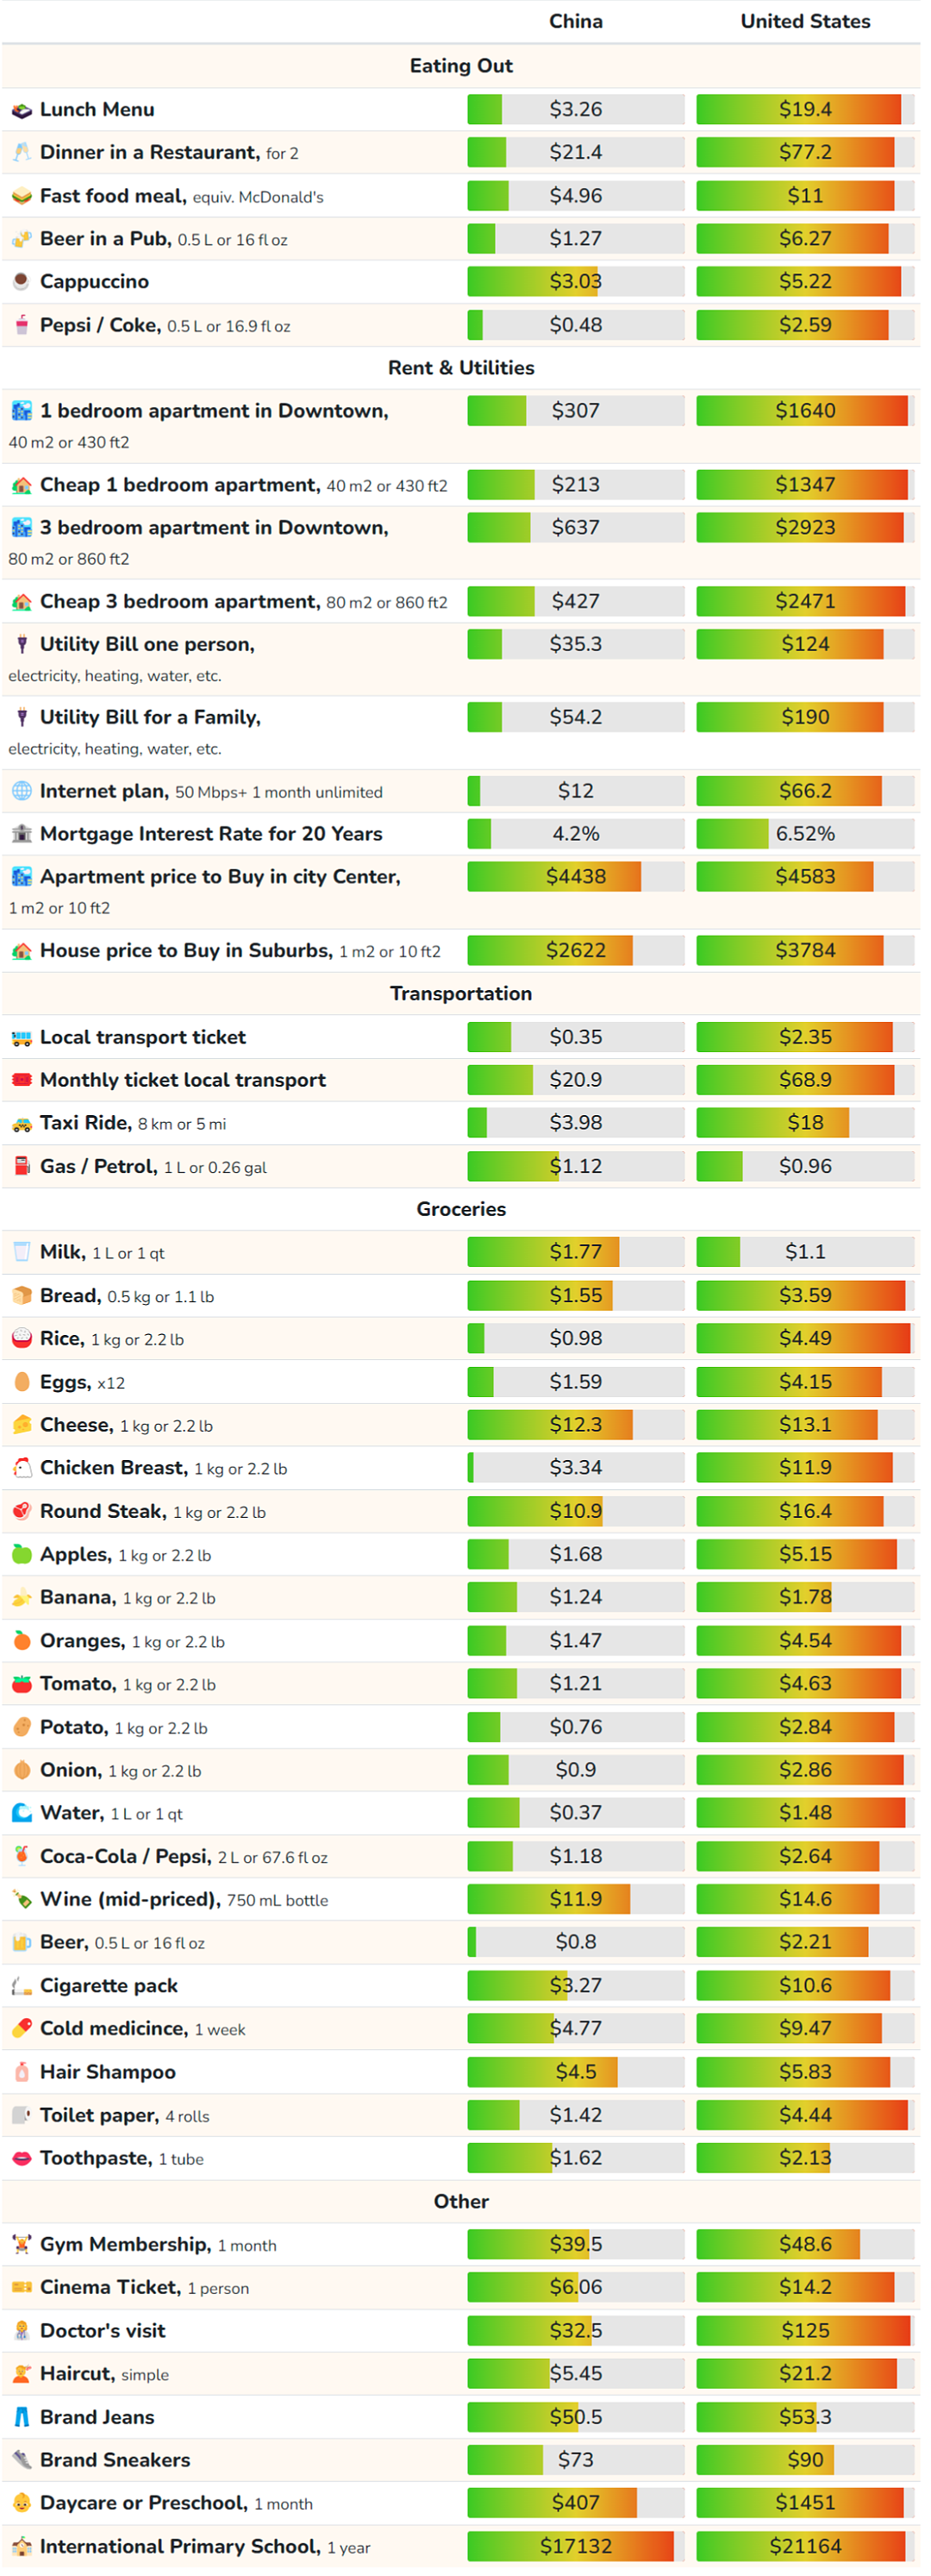Click the Wine bottle icon
The width and height of the screenshot is (931, 2576).
21,1900
